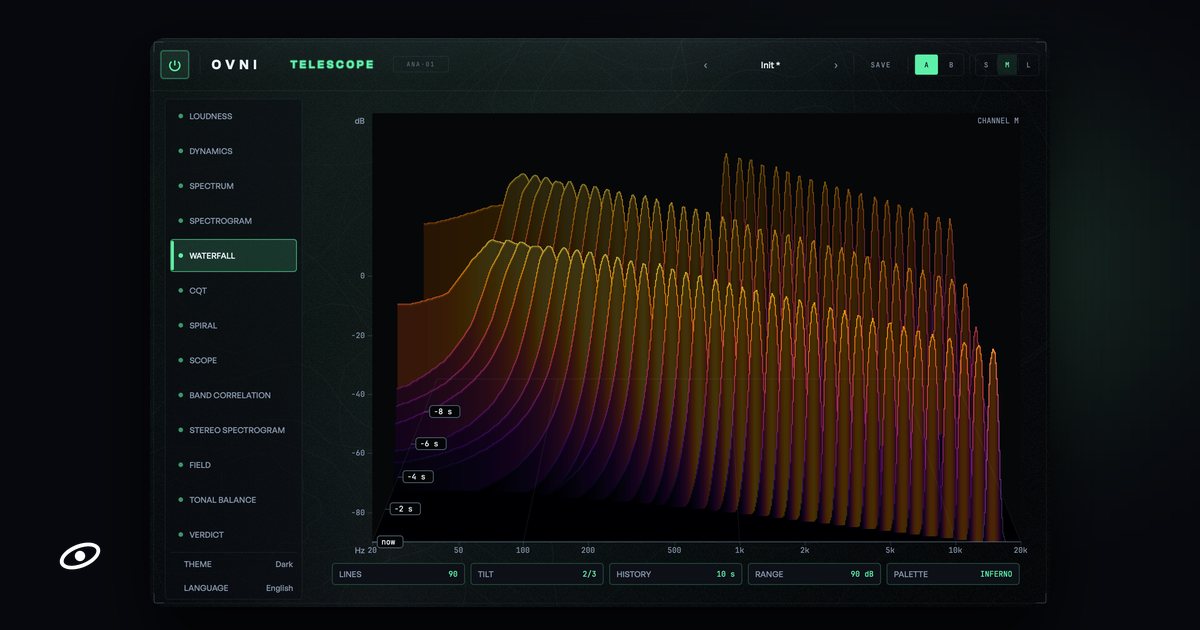Open the CQT view
The width and height of the screenshot is (1200, 630).
[x=234, y=290]
